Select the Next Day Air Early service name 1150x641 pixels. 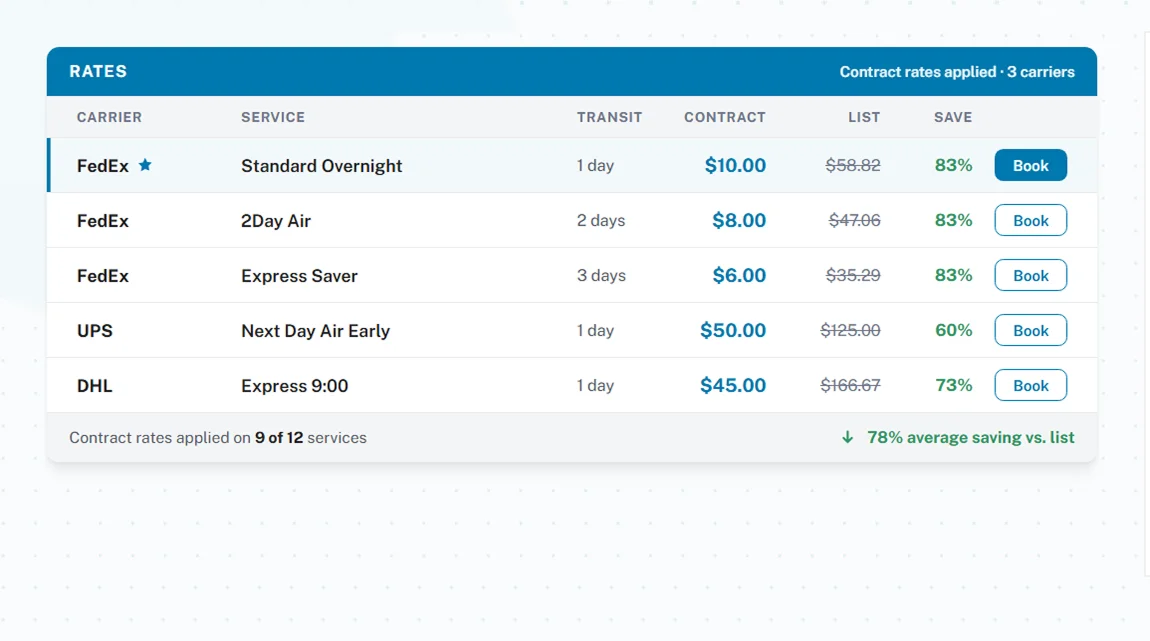[x=315, y=331]
